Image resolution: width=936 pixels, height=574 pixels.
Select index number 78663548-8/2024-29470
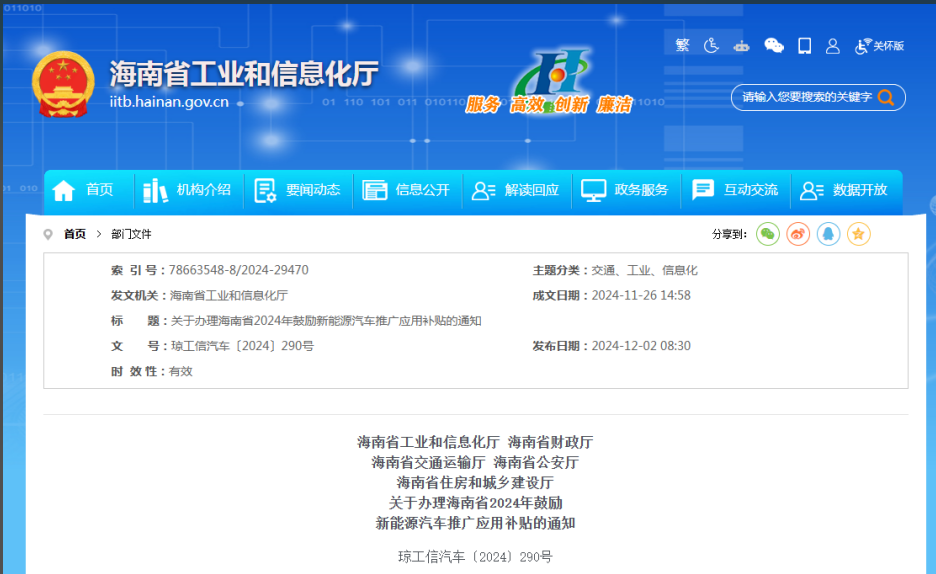coord(239,270)
